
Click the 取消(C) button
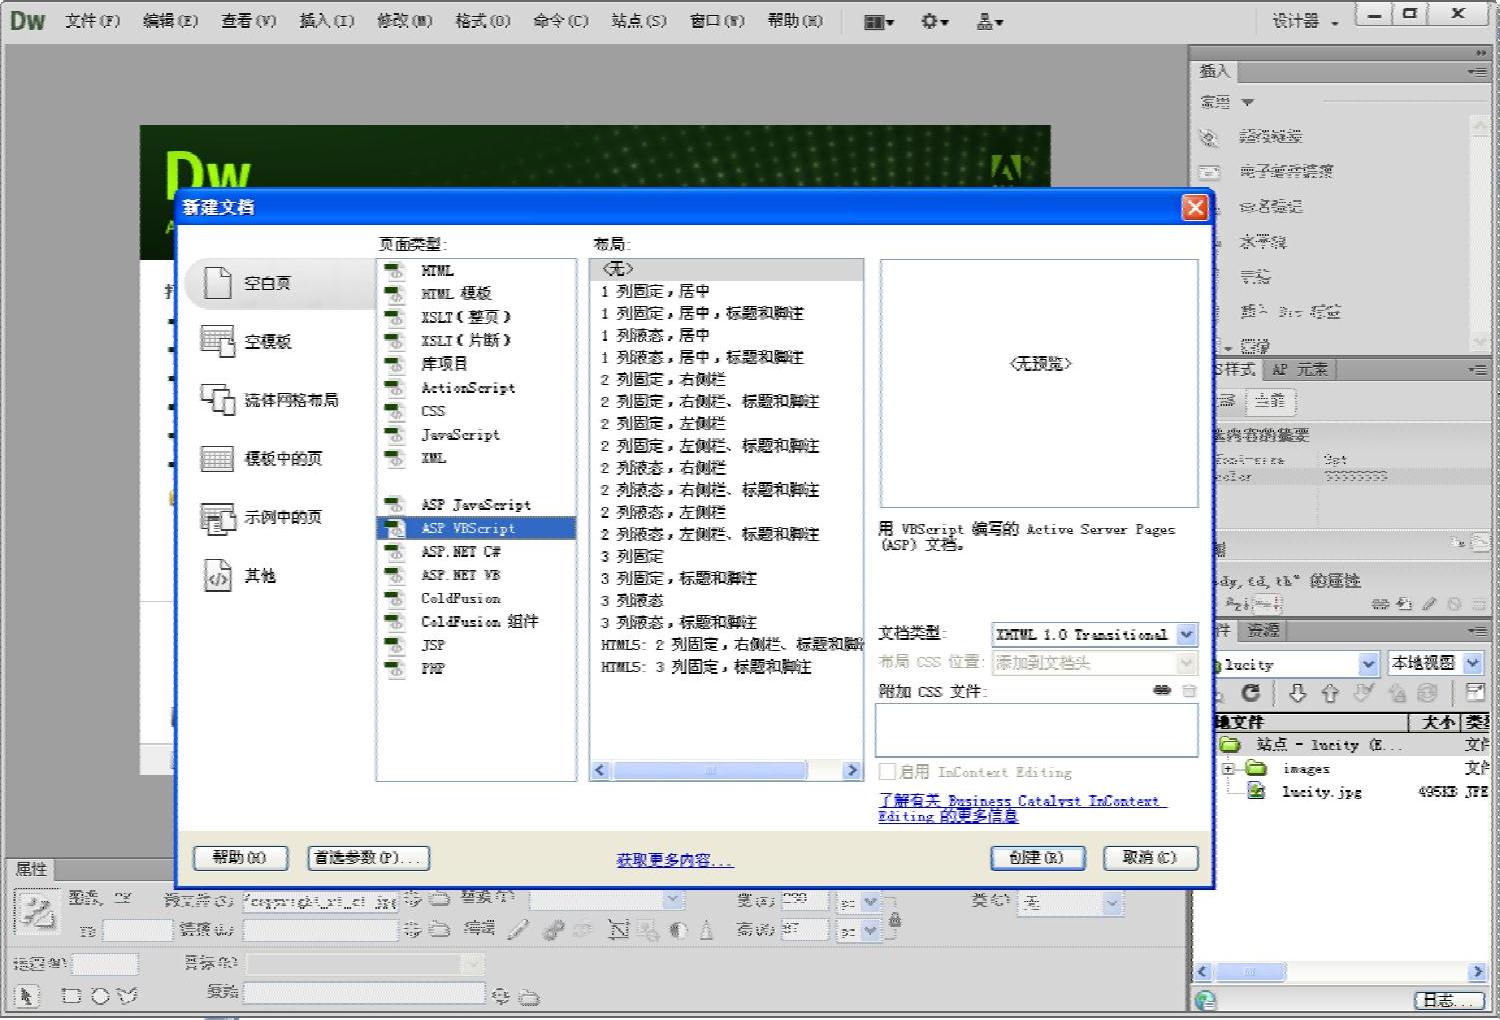click(1150, 857)
